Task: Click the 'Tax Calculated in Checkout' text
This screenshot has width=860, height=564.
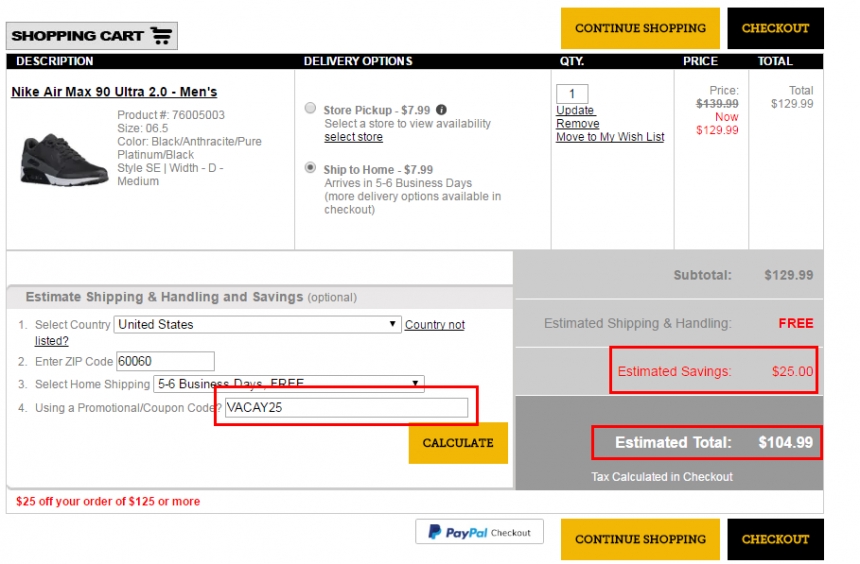Action: pyautogui.click(x=661, y=477)
